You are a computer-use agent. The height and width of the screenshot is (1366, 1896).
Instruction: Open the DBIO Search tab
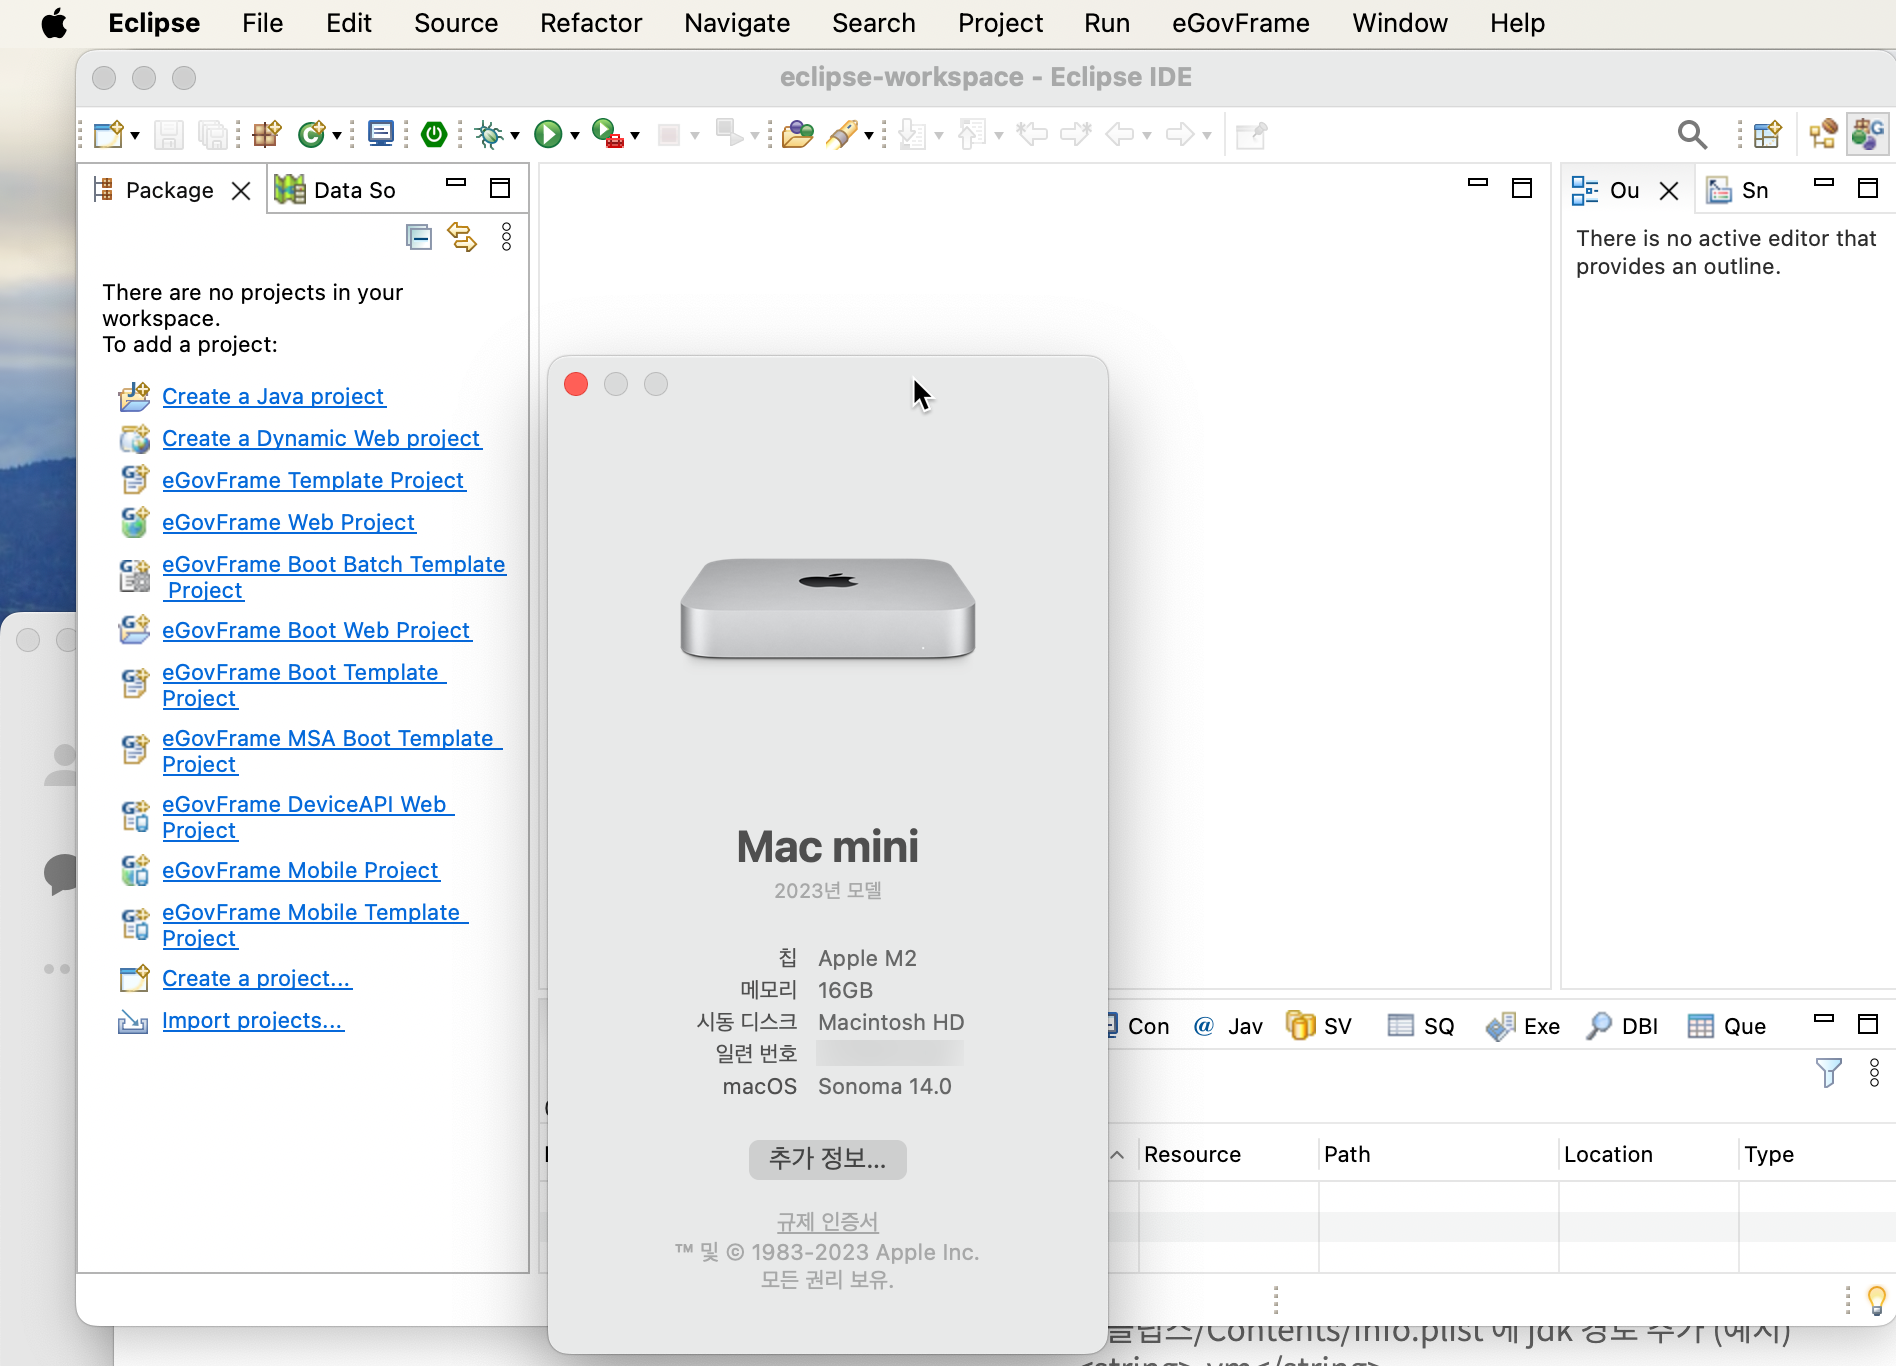[x=1622, y=1026]
